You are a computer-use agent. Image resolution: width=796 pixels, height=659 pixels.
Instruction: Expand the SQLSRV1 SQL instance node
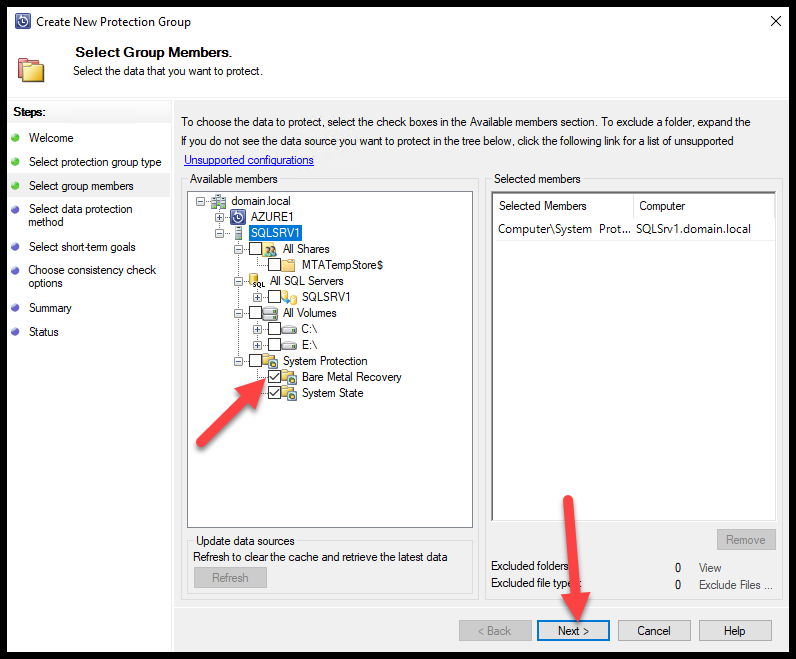tap(257, 297)
